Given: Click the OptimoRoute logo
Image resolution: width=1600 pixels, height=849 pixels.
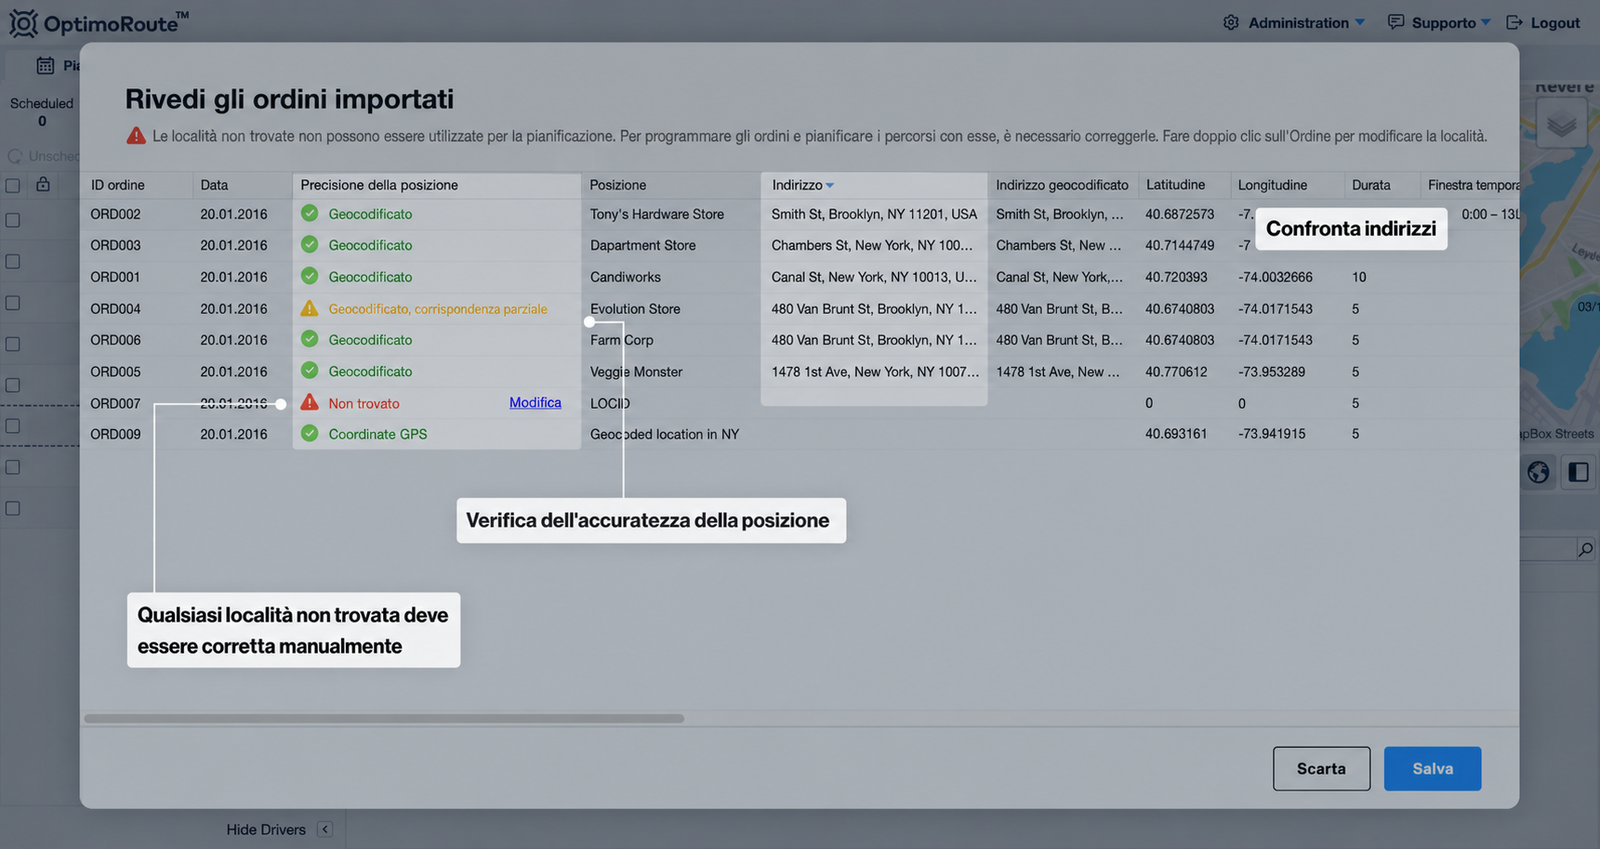Looking at the screenshot, I should coord(98,22).
